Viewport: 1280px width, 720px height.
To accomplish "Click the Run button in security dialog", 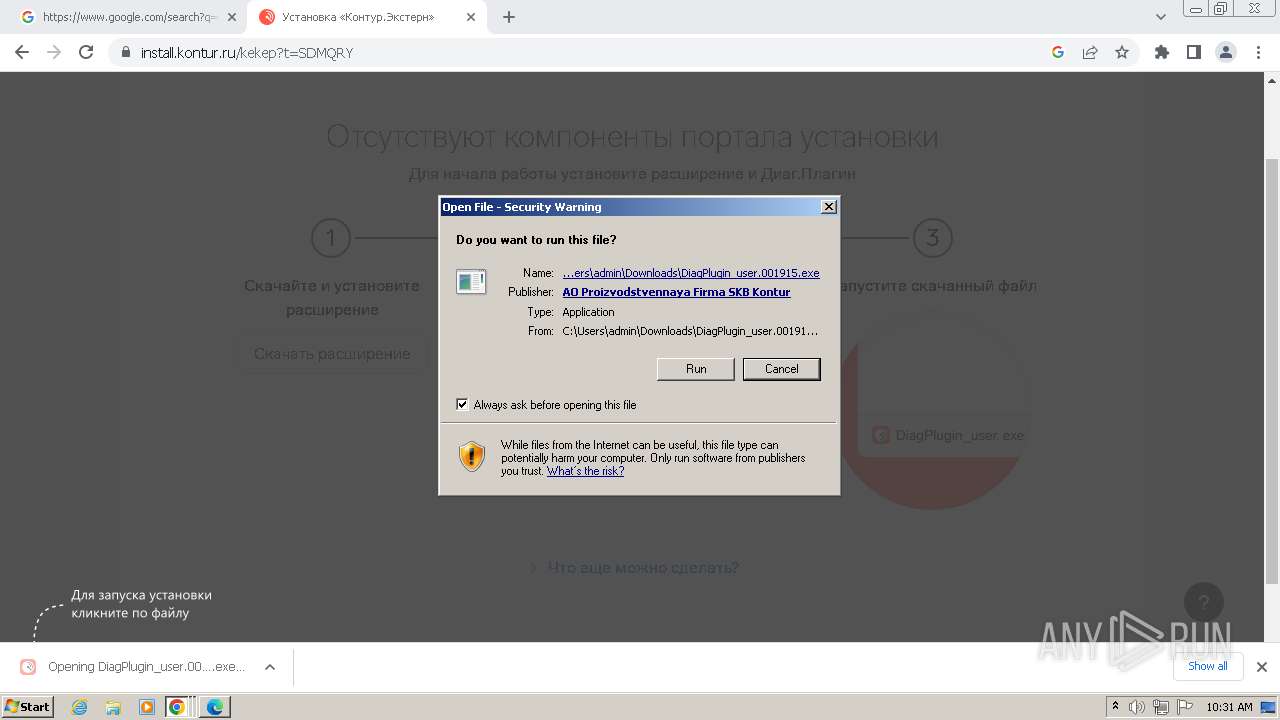I will click(696, 369).
